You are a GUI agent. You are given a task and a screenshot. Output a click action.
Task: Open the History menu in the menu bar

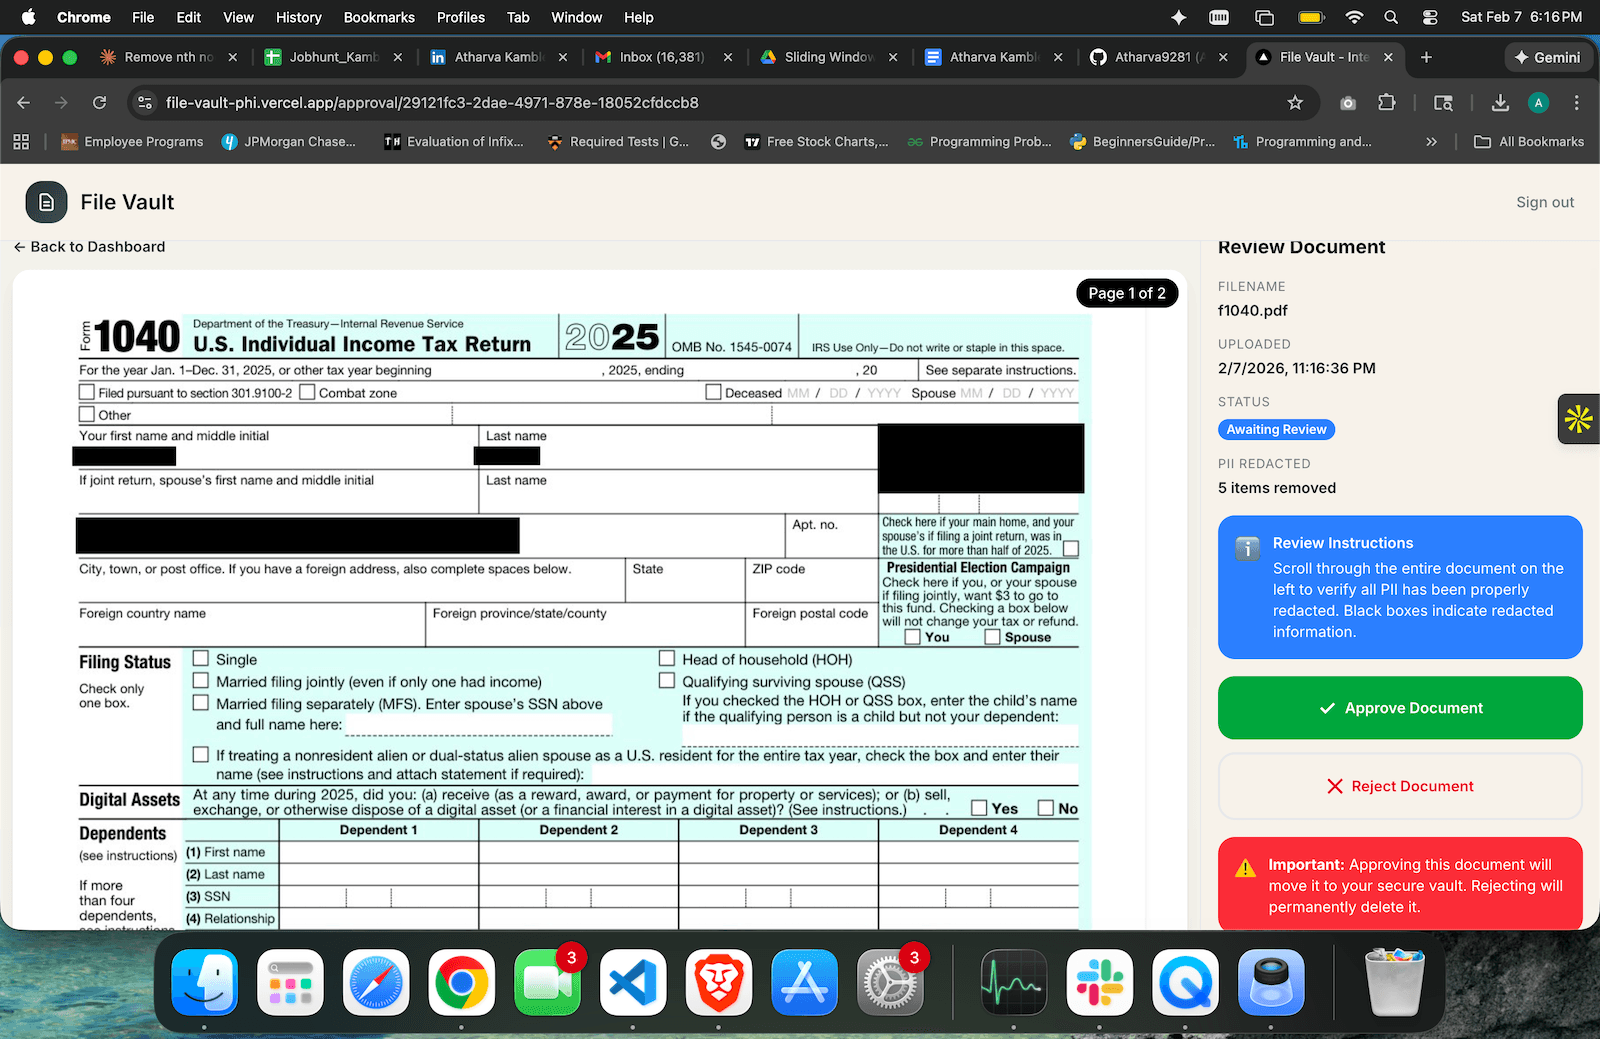(298, 17)
